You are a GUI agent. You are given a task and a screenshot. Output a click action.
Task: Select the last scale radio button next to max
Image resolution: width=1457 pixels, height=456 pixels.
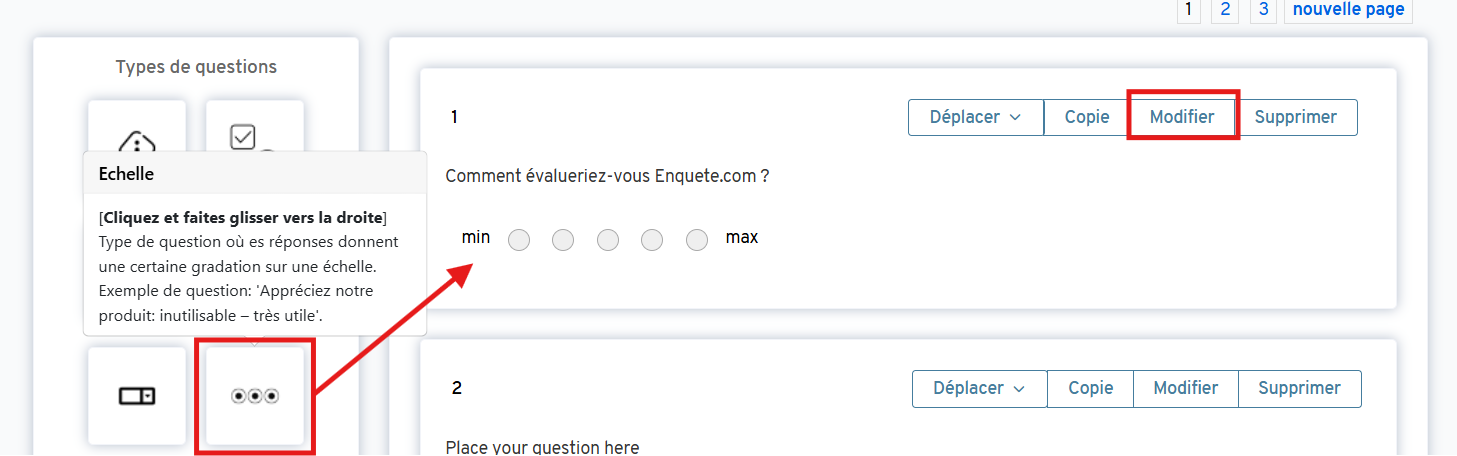tap(697, 240)
